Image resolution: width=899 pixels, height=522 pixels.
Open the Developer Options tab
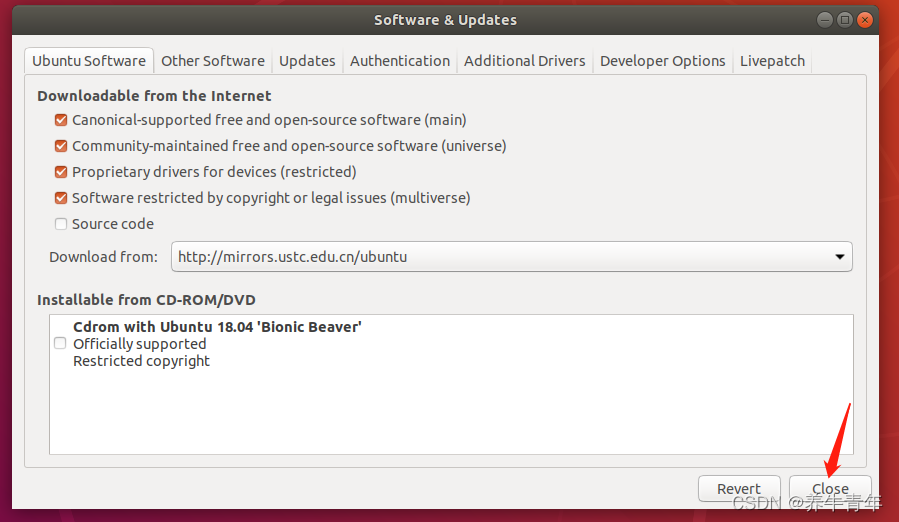[663, 61]
